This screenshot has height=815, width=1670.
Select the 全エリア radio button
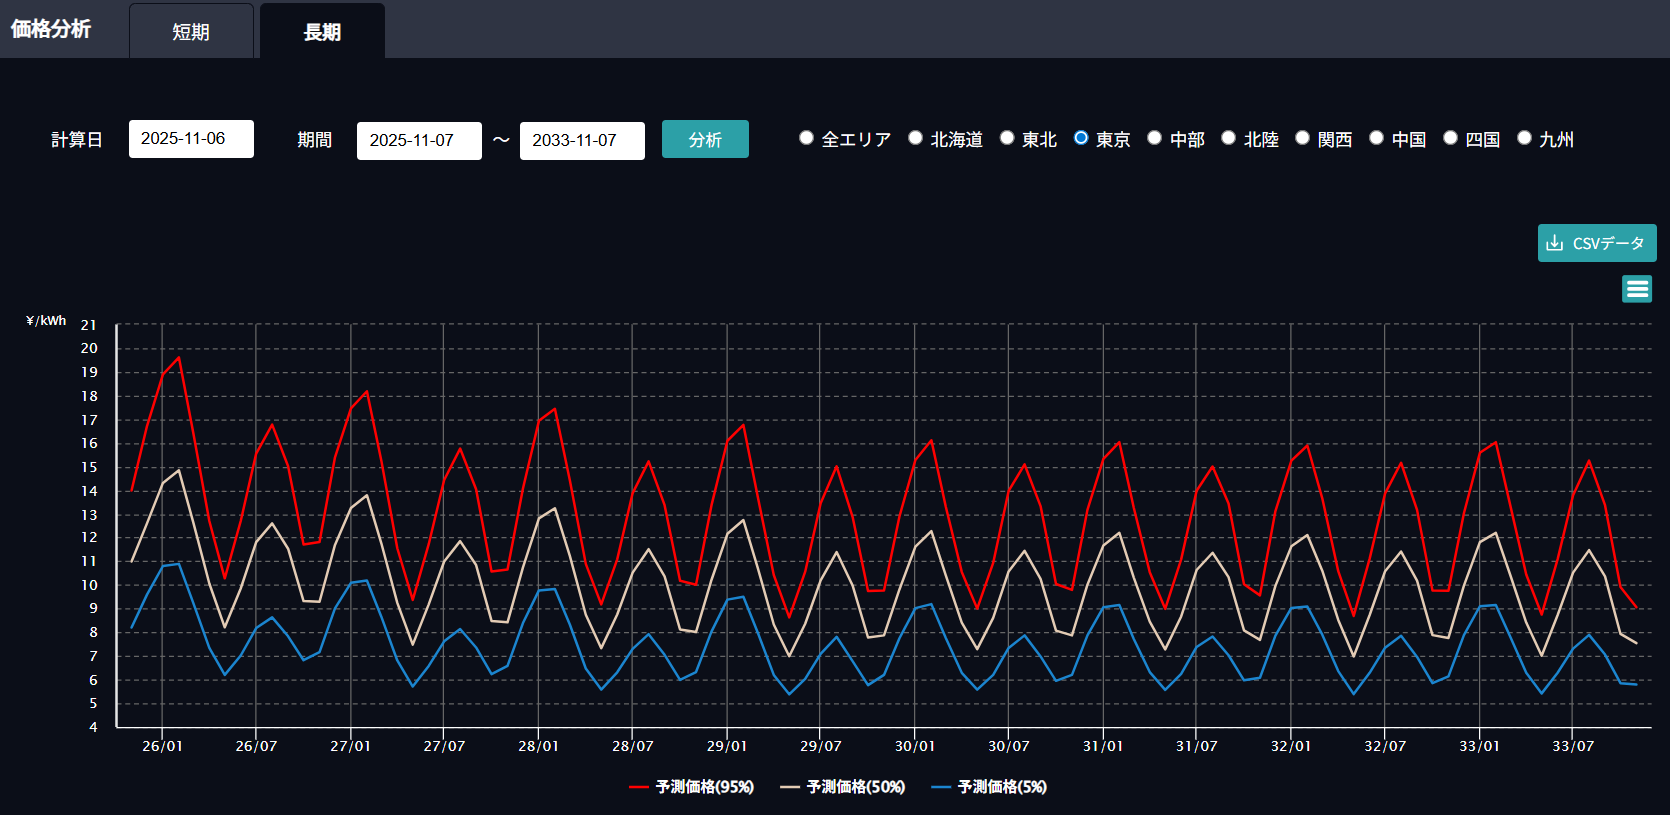coord(806,138)
